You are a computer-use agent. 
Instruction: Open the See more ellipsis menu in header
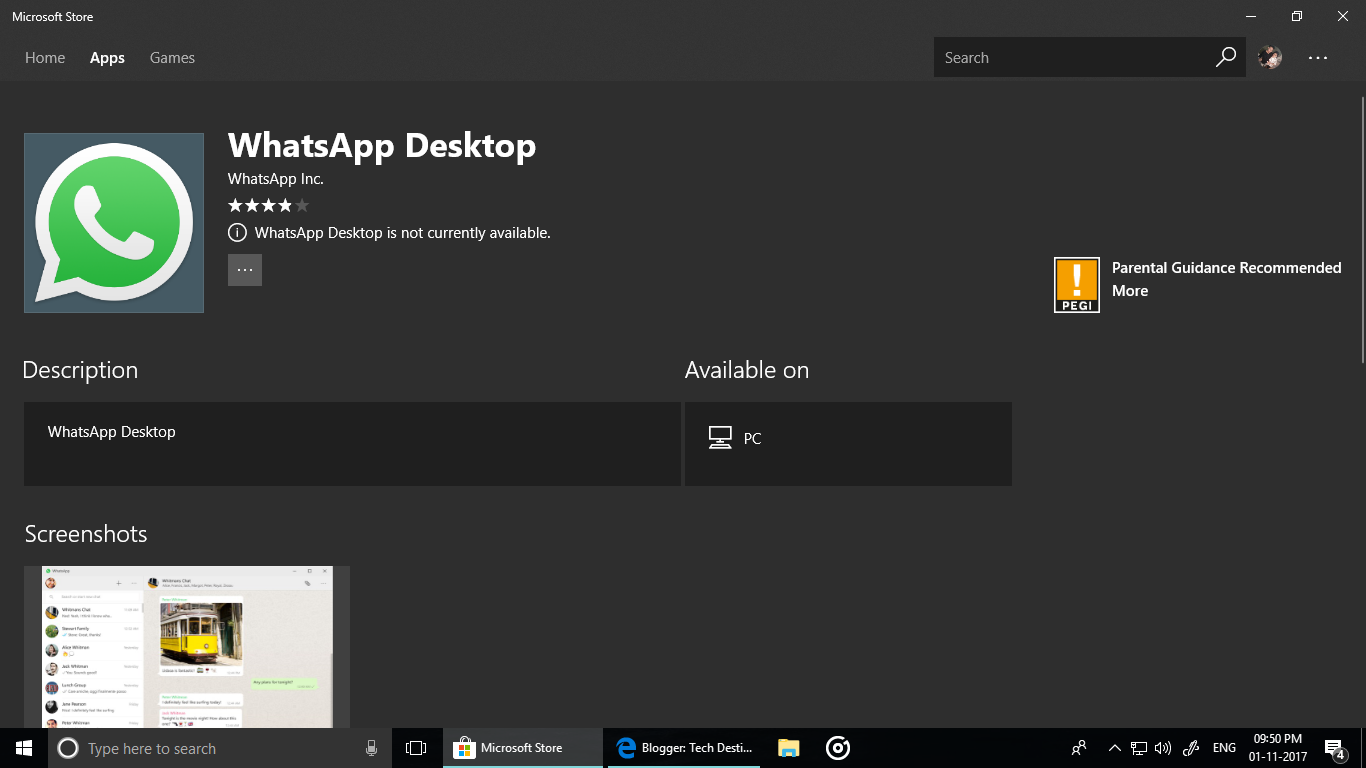[x=1318, y=58]
